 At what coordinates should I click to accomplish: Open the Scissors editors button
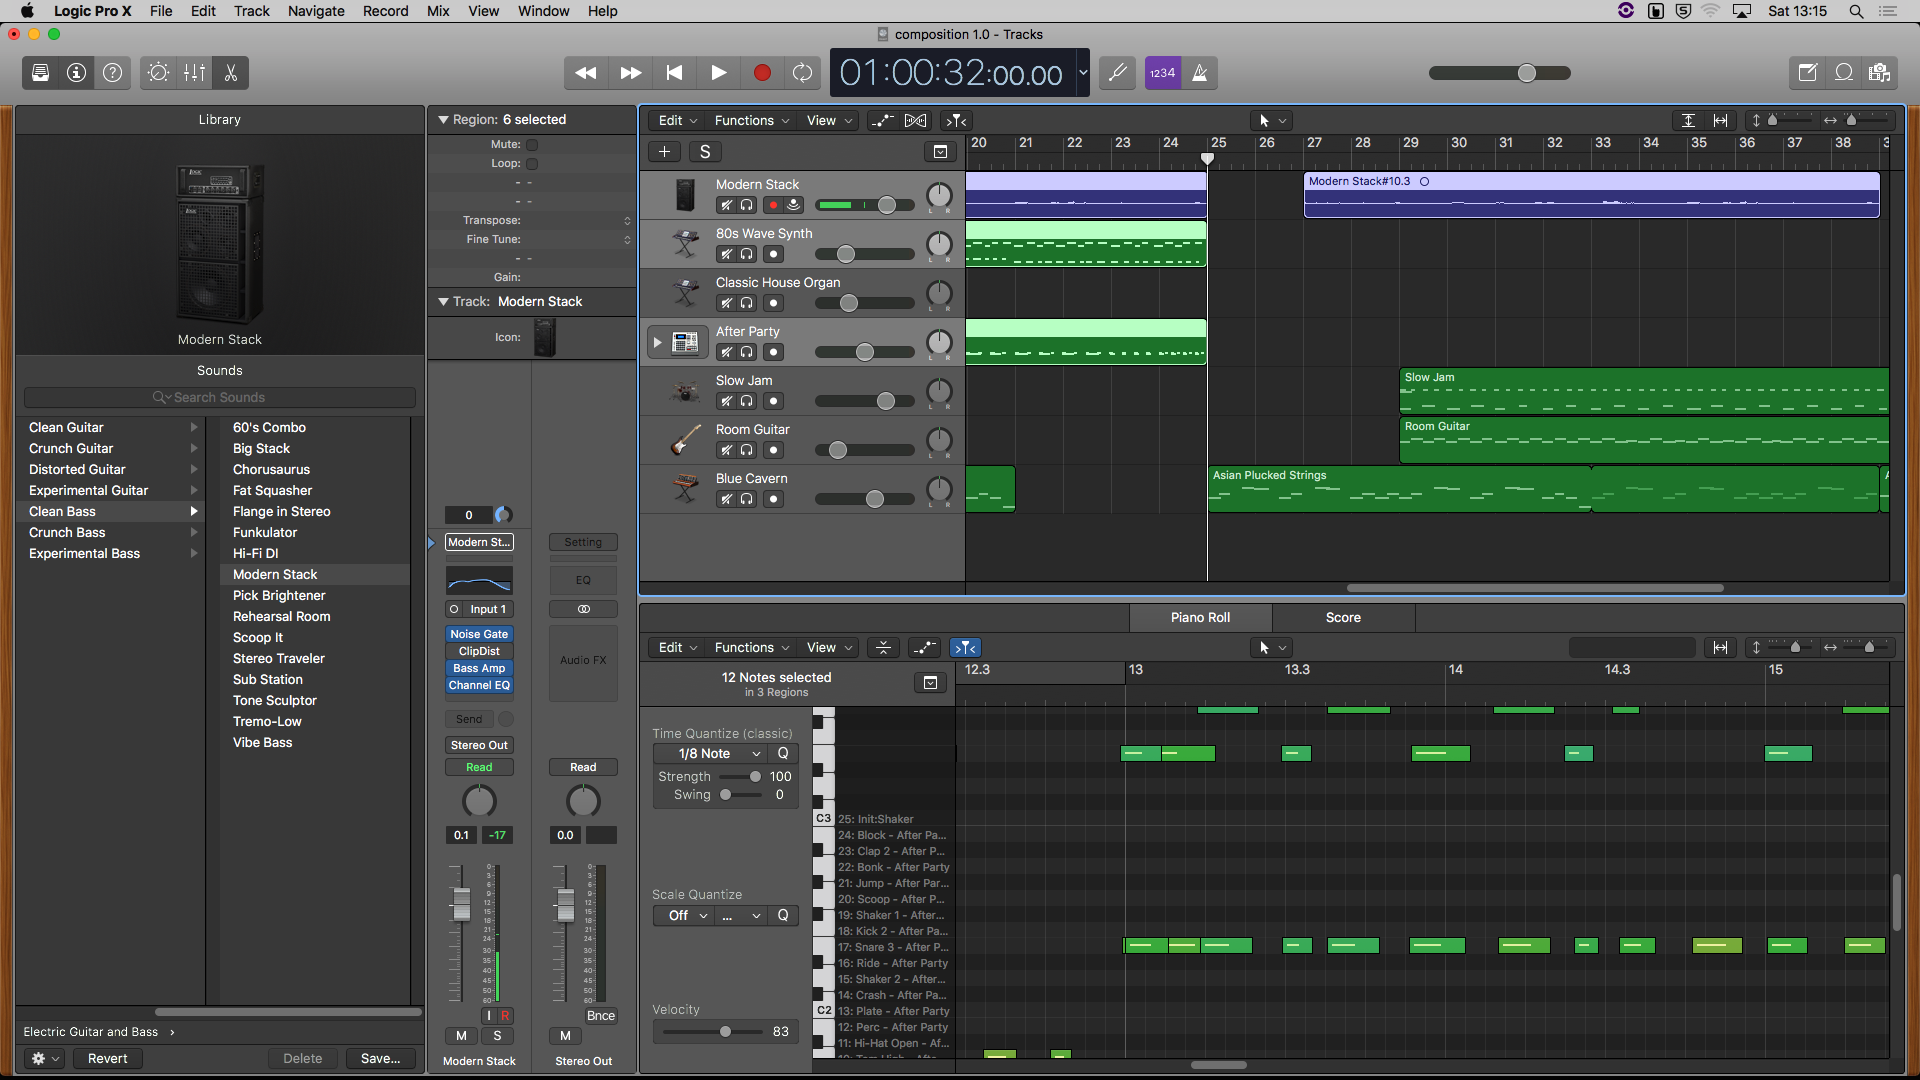click(231, 73)
